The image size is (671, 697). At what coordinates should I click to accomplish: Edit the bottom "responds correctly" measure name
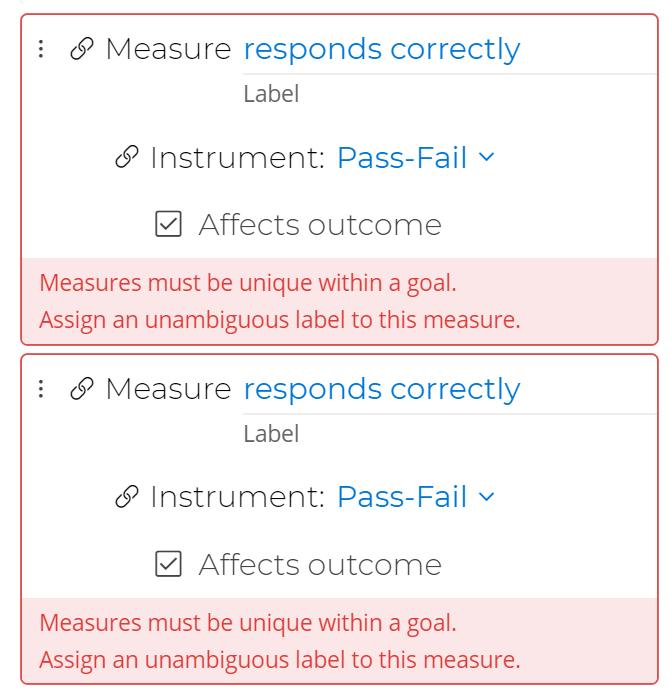pyautogui.click(x=382, y=389)
